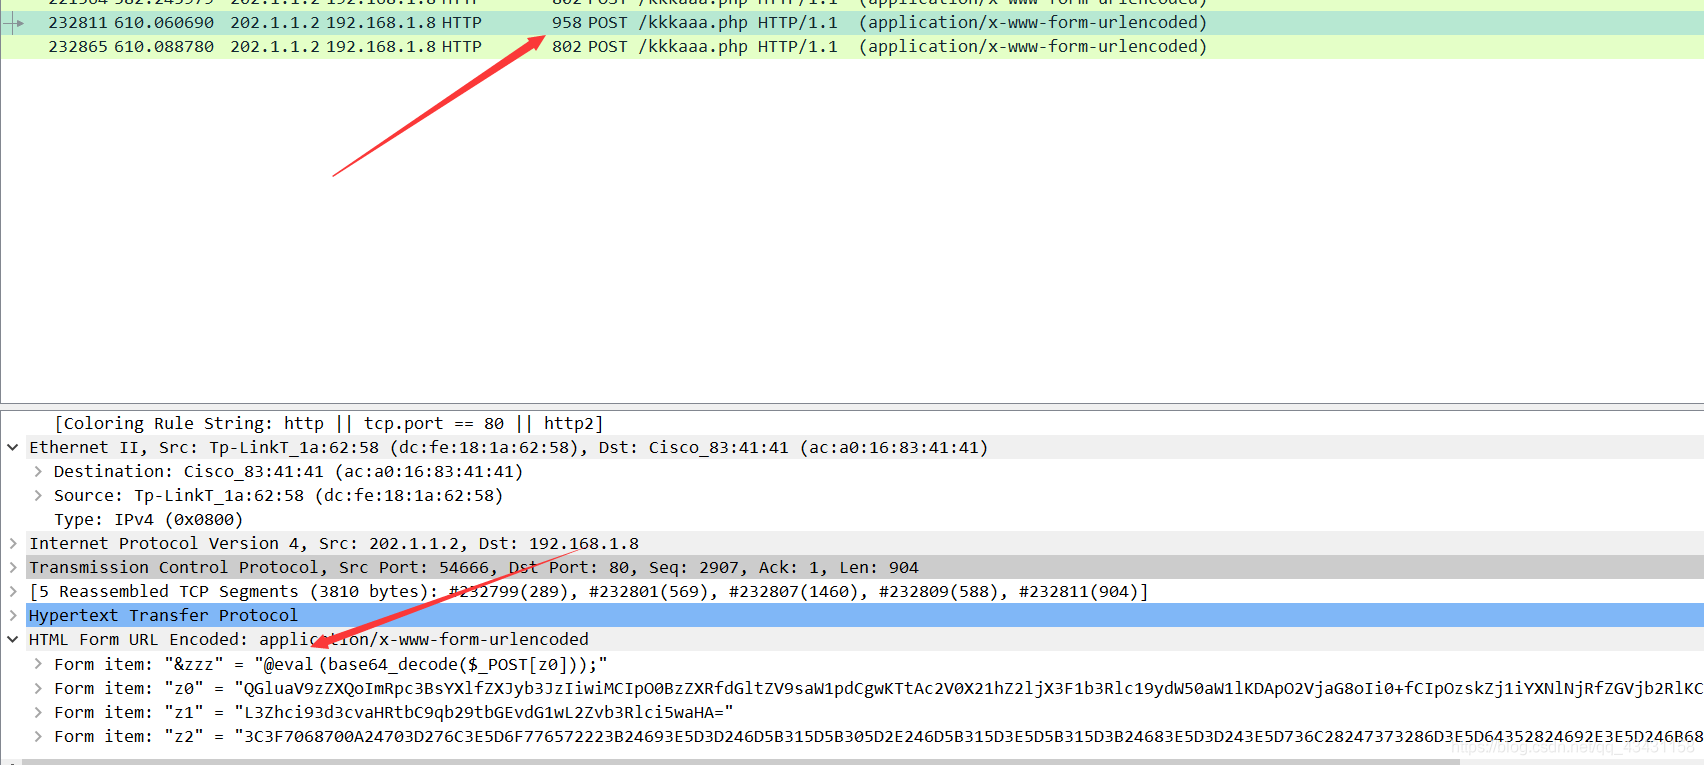Select packet 232865 row in packet list
The height and width of the screenshot is (765, 1704).
(852, 46)
